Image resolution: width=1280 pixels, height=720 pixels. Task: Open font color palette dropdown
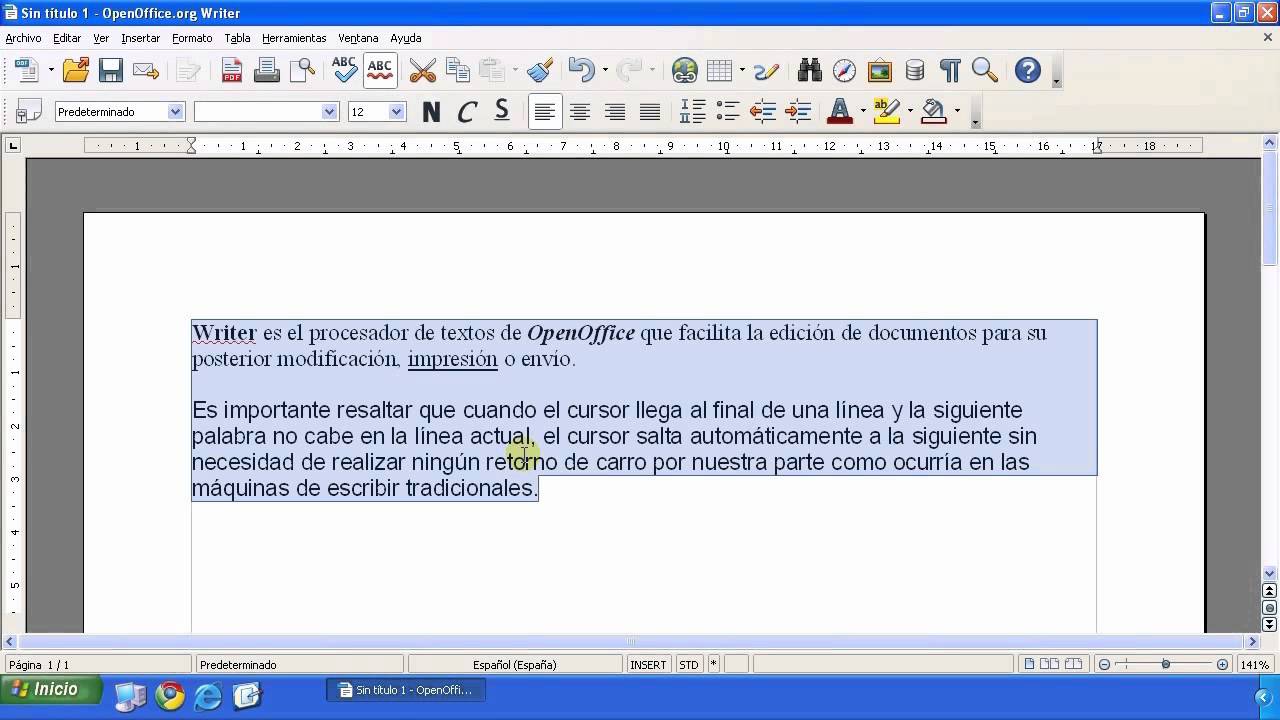pos(863,112)
